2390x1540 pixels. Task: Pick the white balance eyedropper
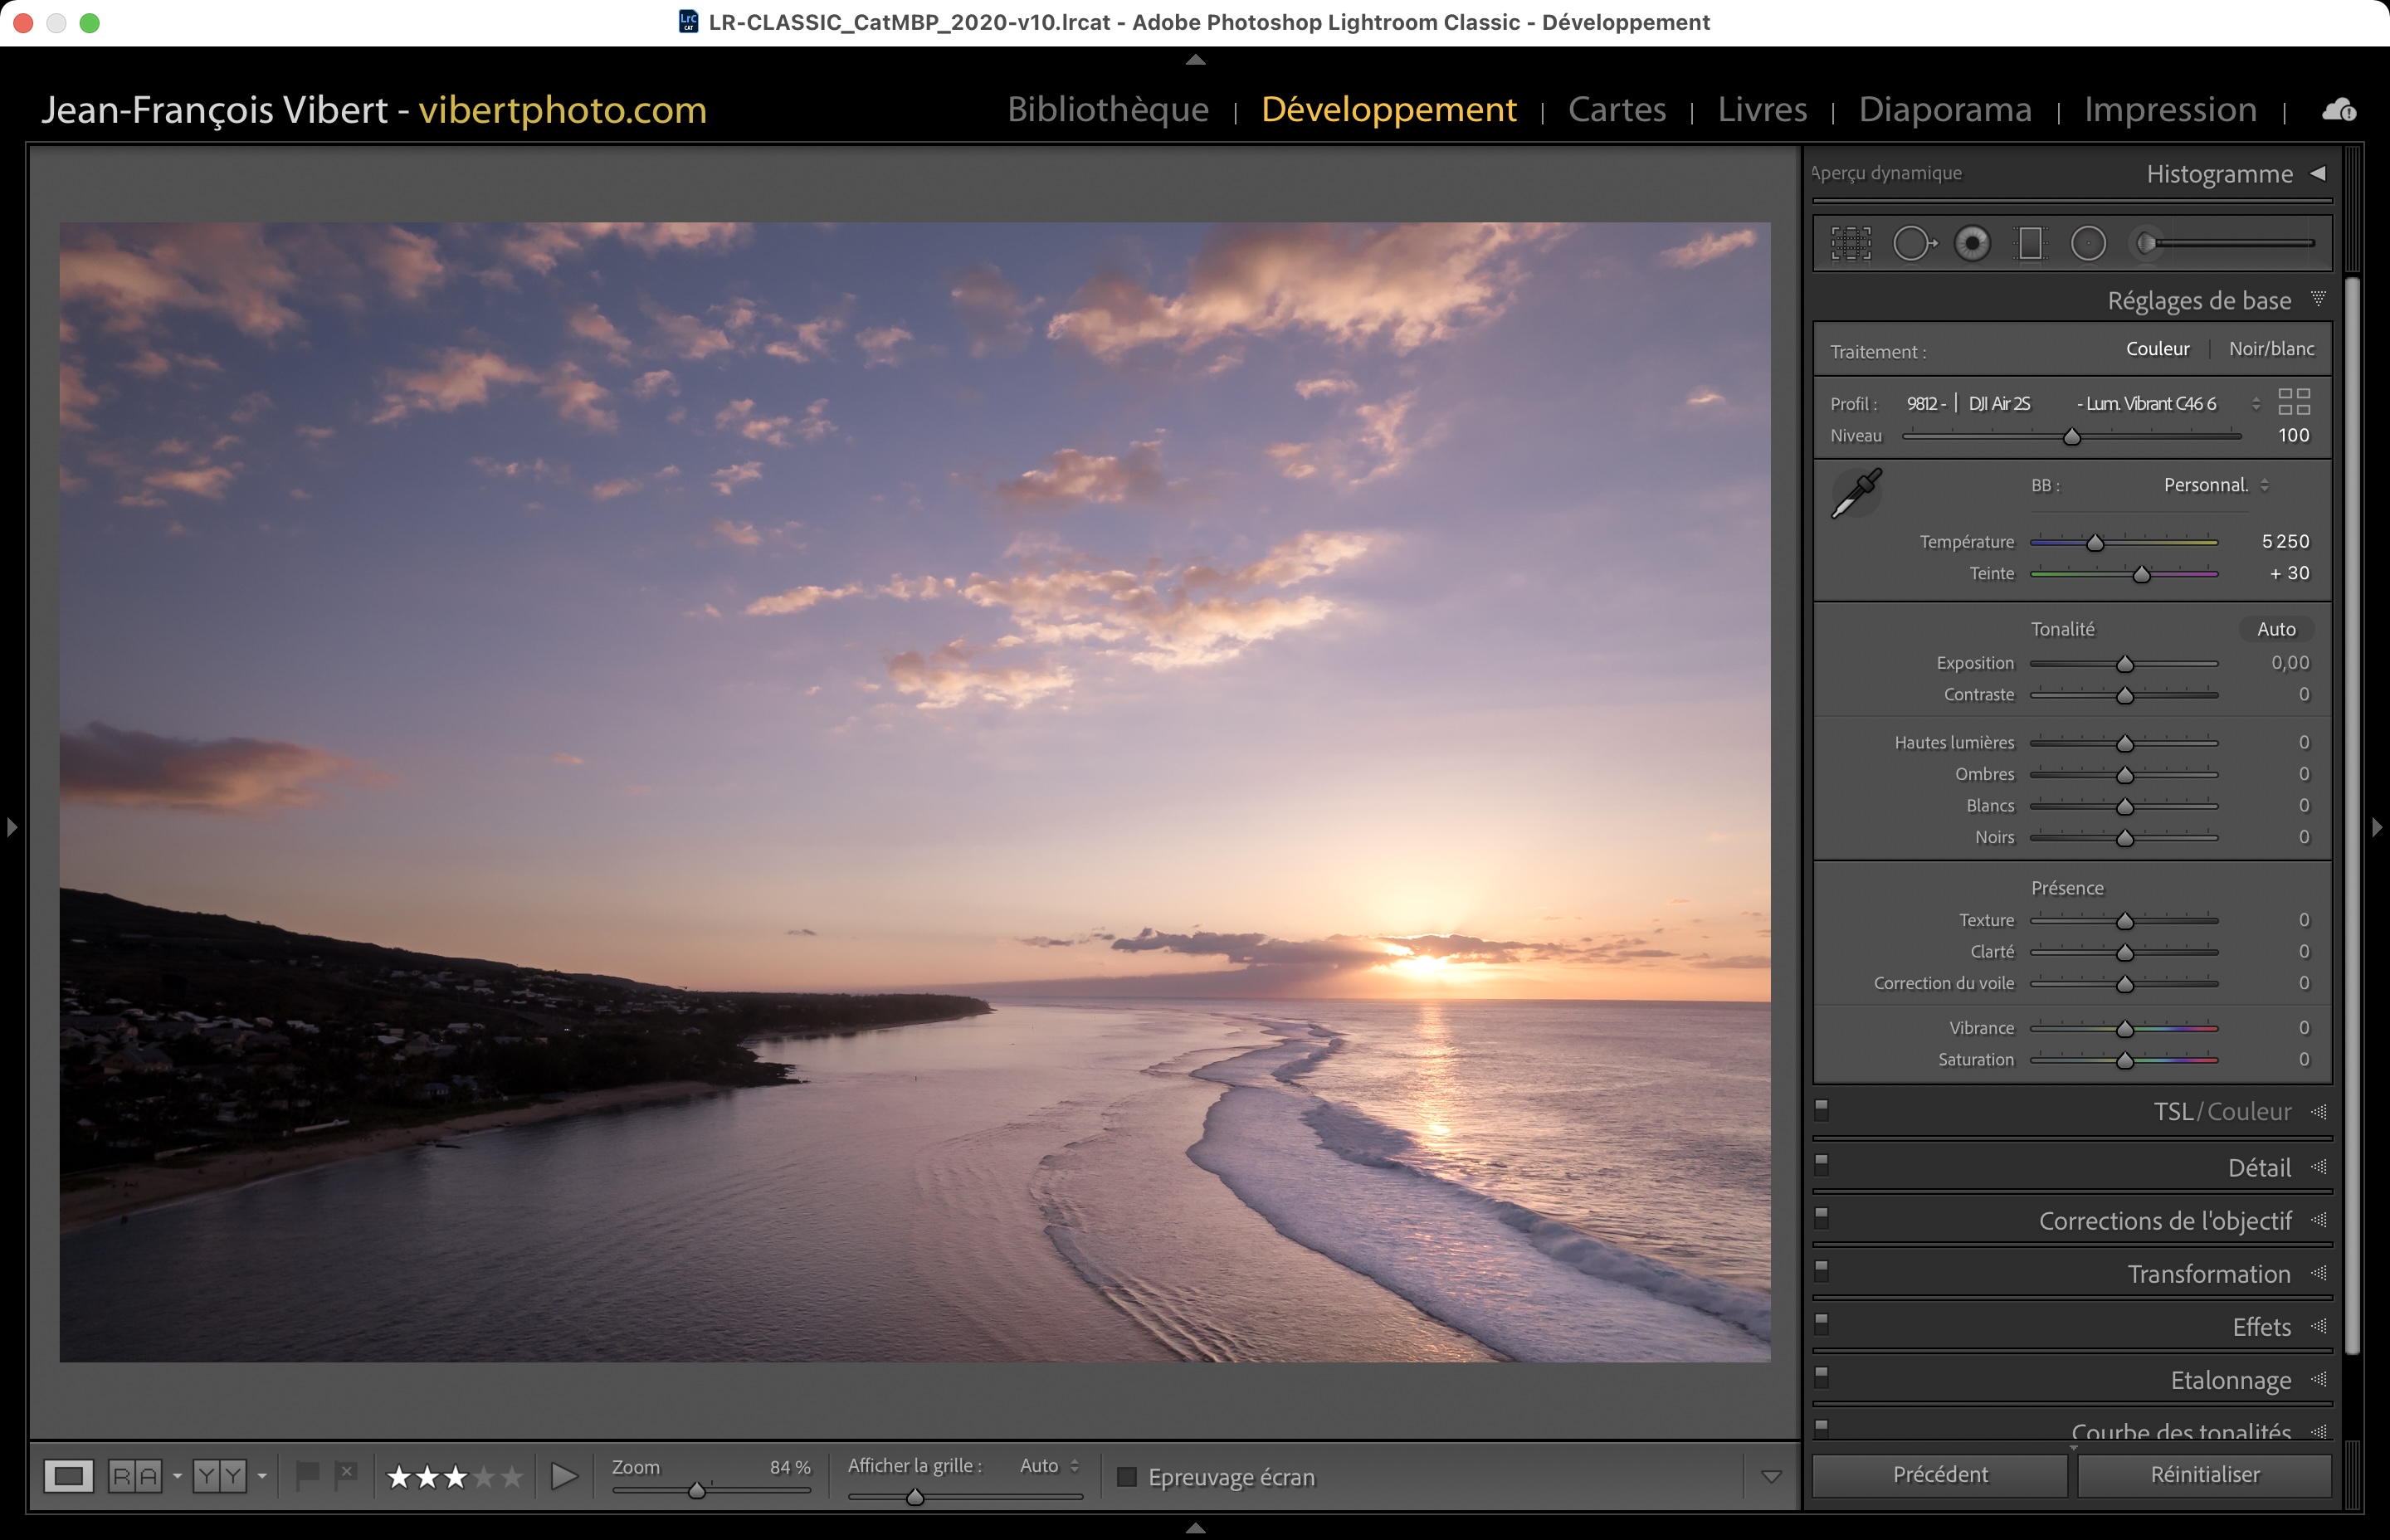coord(1856,493)
